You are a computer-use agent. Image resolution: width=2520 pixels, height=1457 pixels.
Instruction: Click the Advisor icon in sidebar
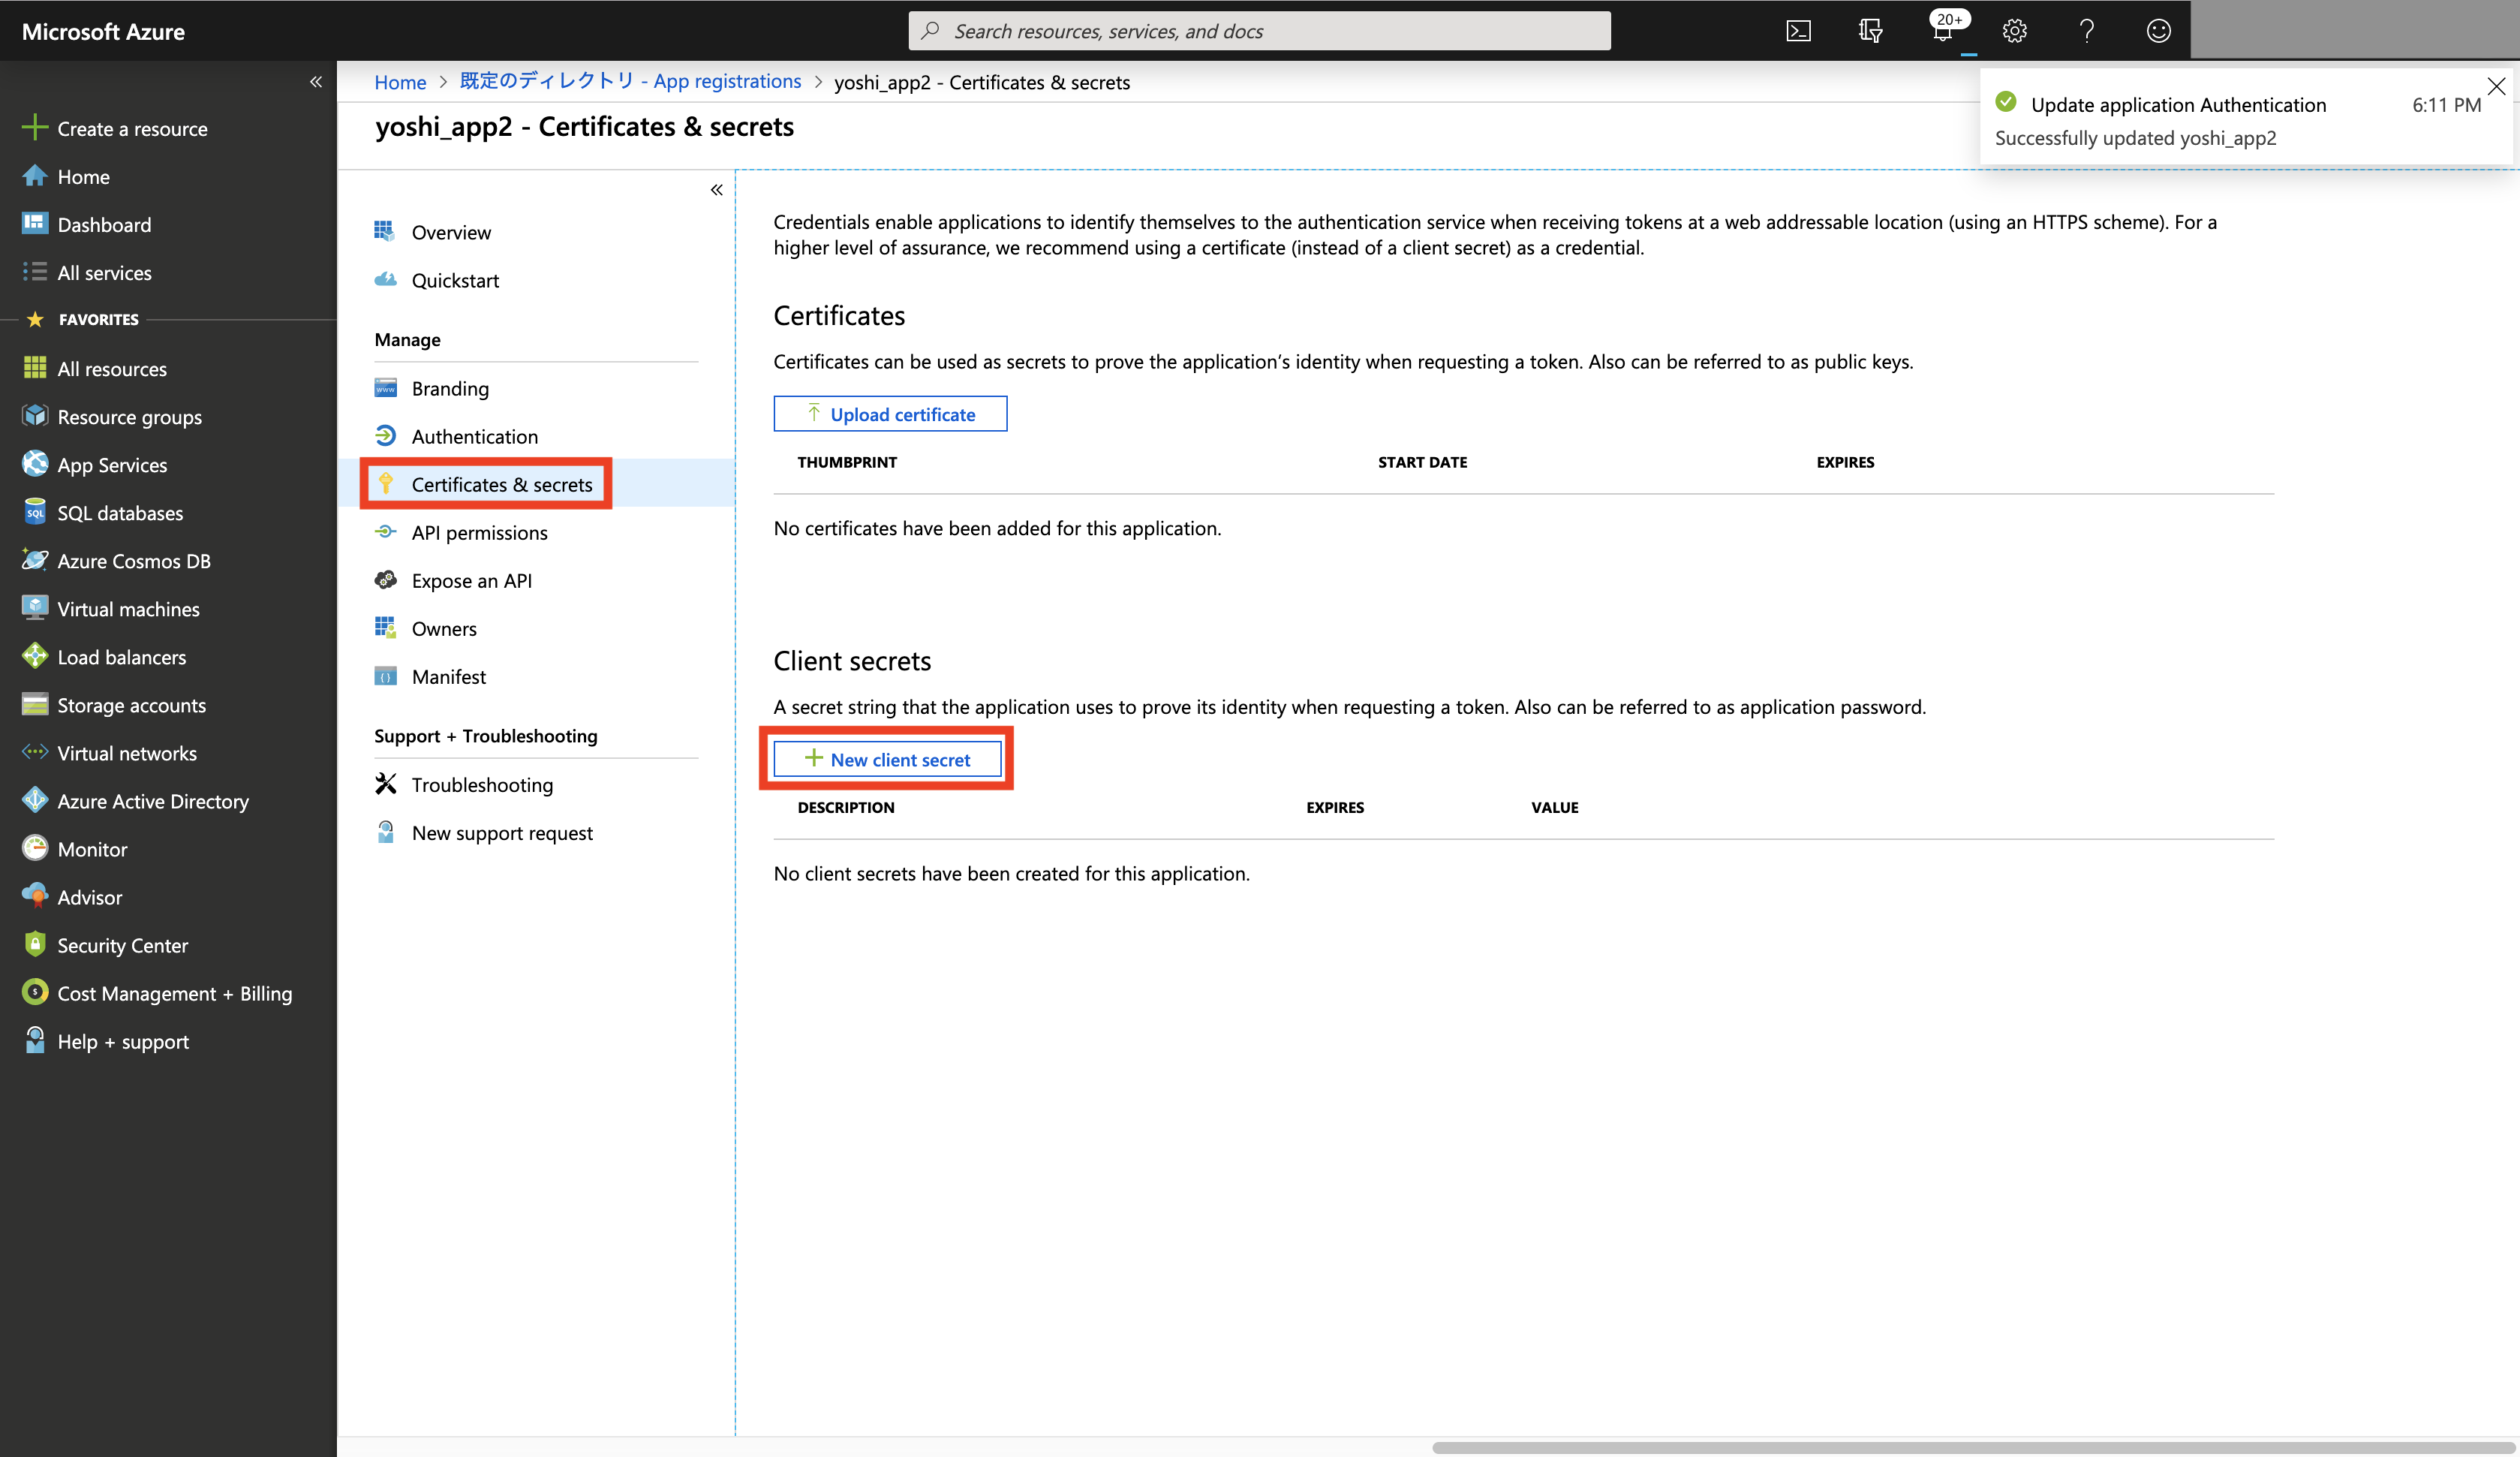point(35,896)
